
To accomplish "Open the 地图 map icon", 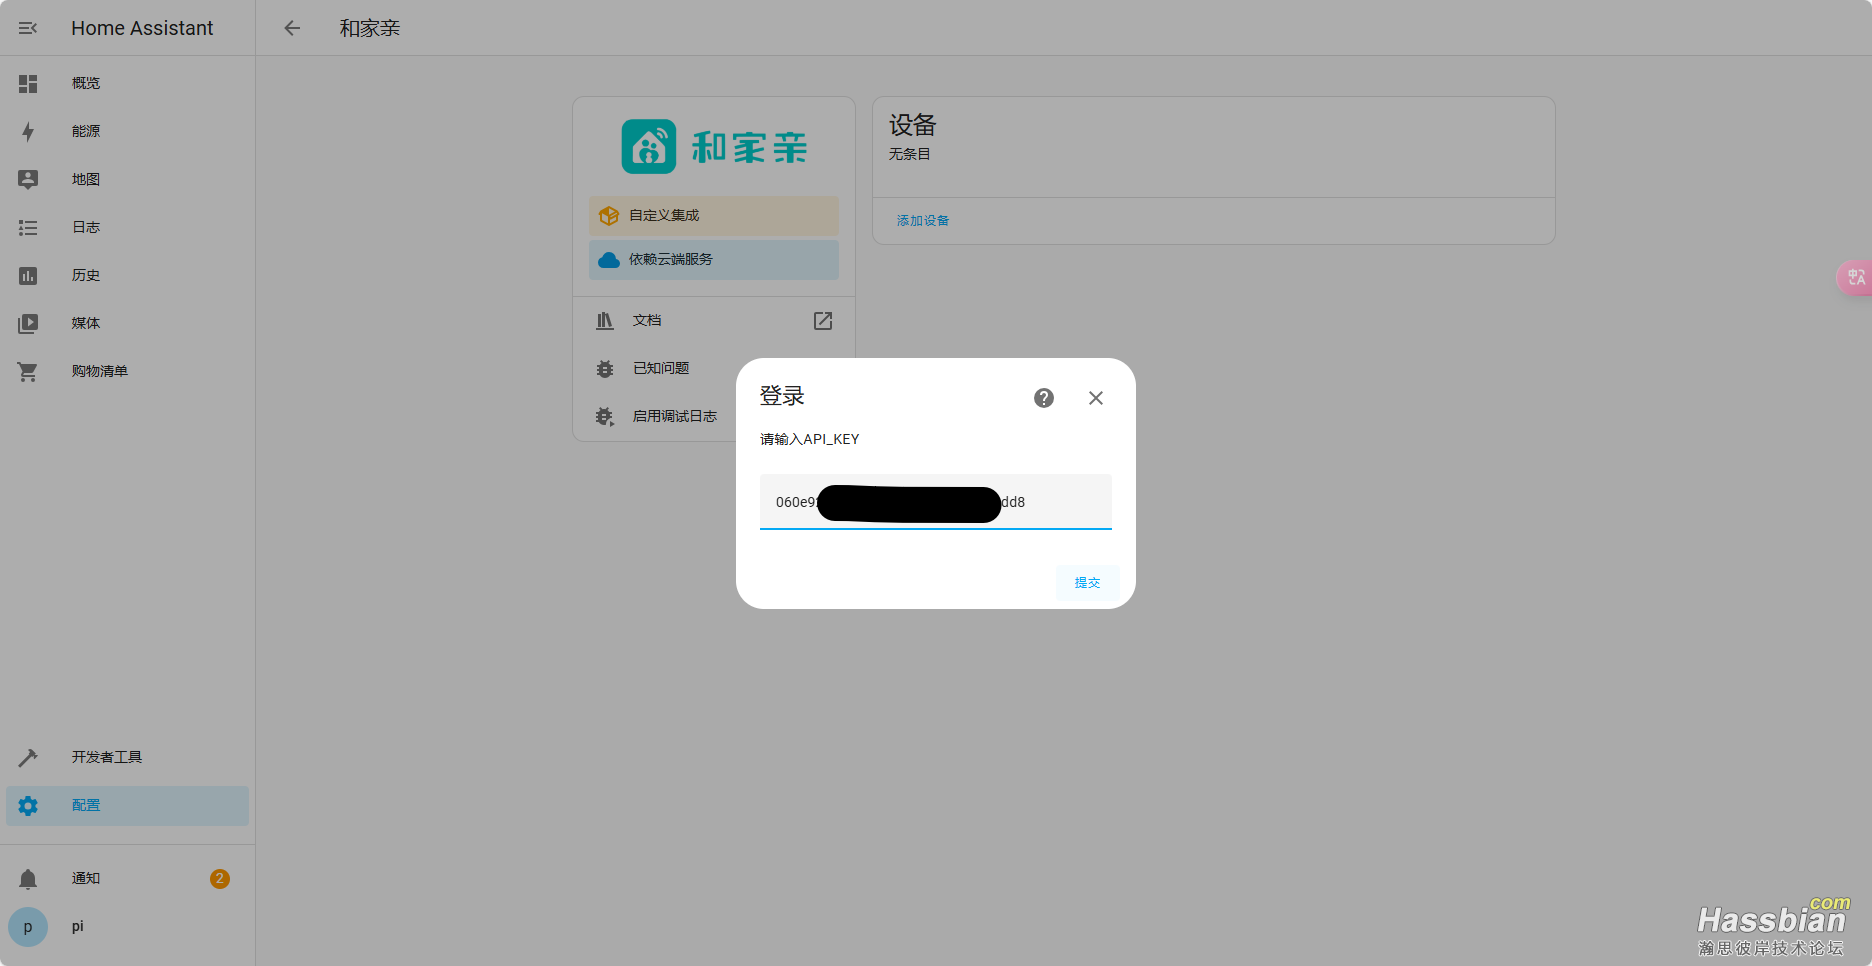I will (28, 180).
